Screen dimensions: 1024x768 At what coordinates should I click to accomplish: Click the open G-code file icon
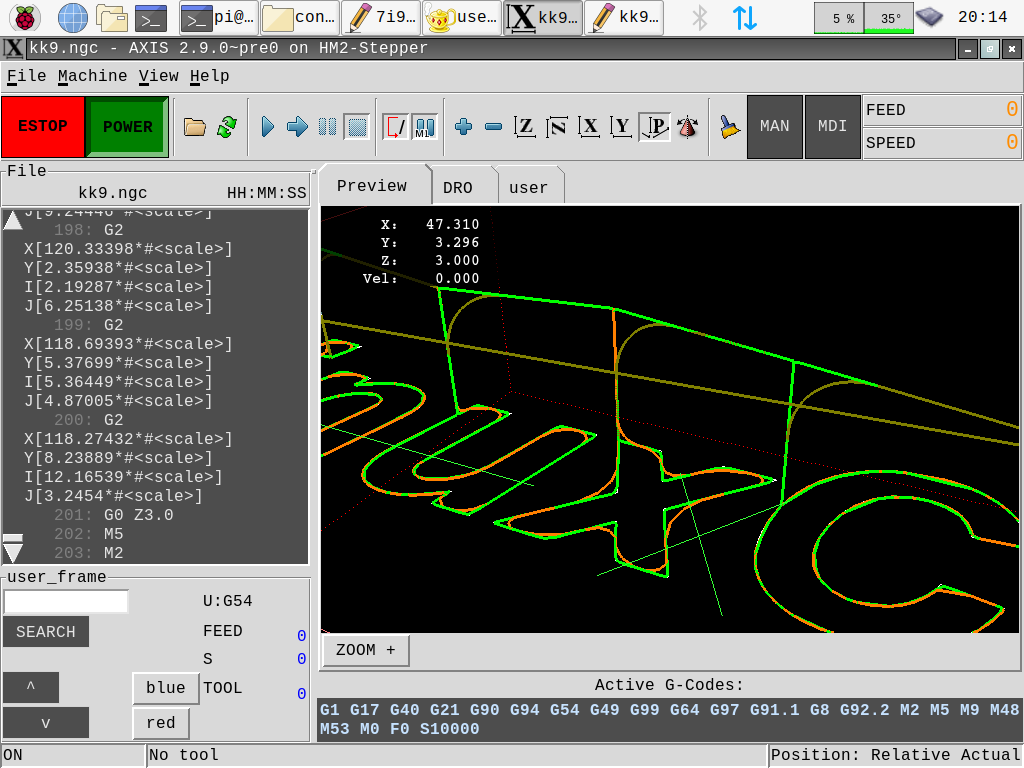[x=195, y=127]
